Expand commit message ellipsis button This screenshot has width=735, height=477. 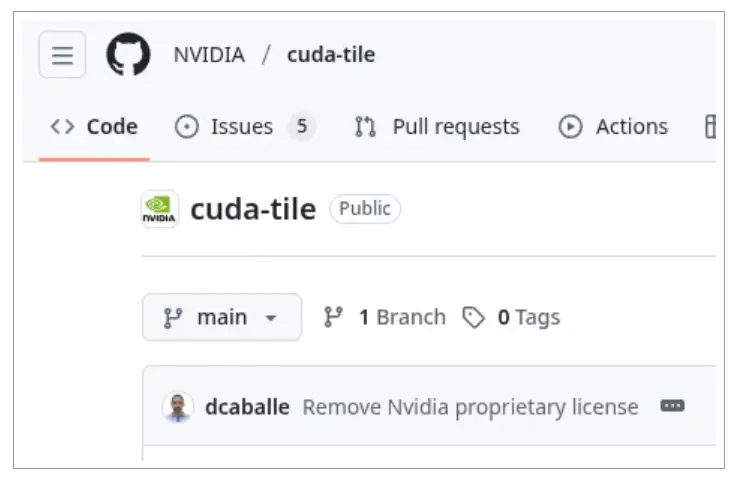(x=672, y=407)
